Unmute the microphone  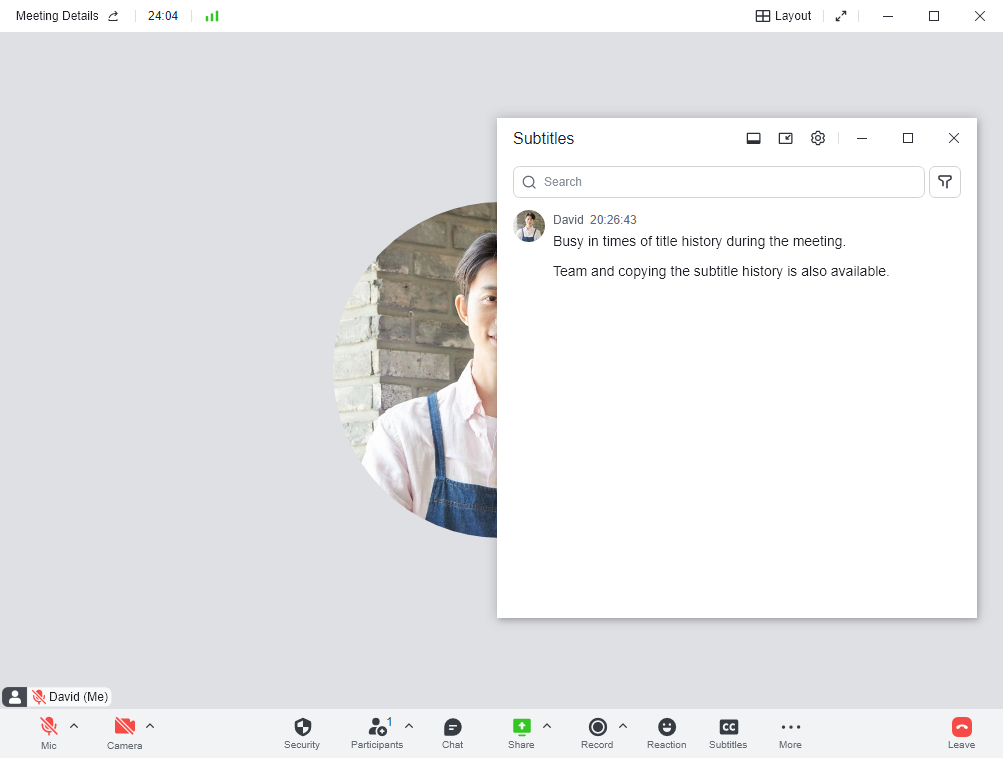[x=48, y=727]
